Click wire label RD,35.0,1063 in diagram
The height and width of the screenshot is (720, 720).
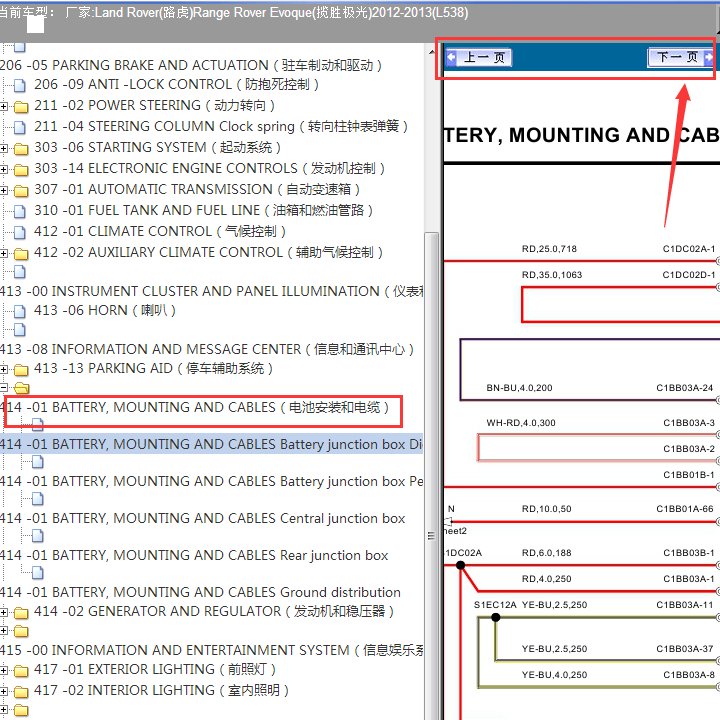click(552, 275)
